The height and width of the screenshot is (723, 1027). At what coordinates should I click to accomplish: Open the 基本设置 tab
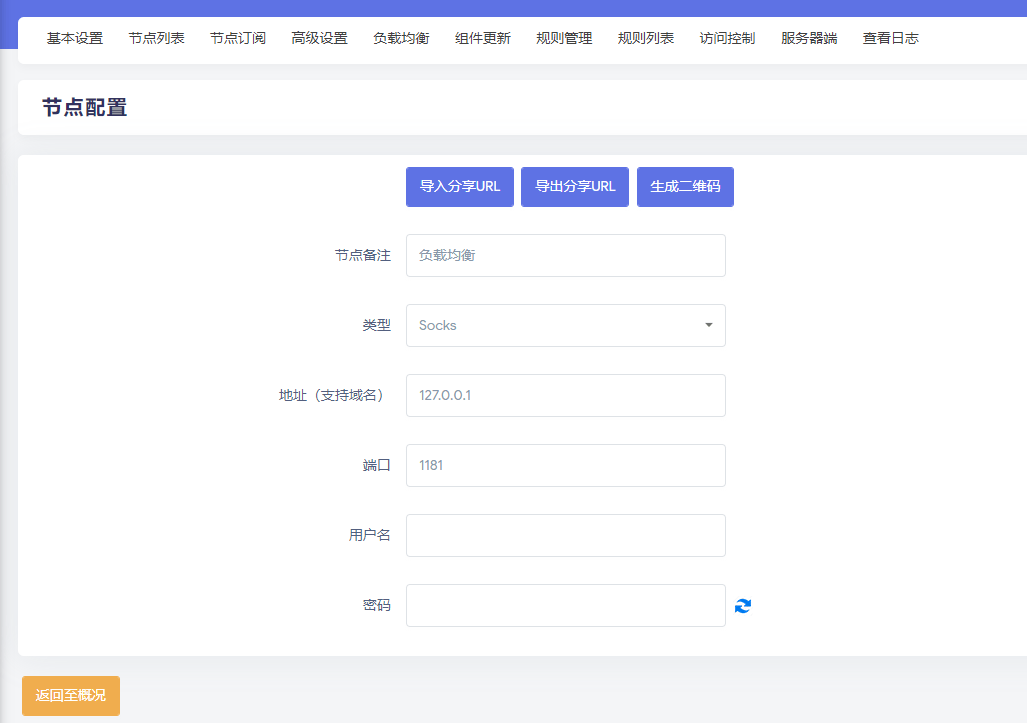pyautogui.click(x=75, y=39)
